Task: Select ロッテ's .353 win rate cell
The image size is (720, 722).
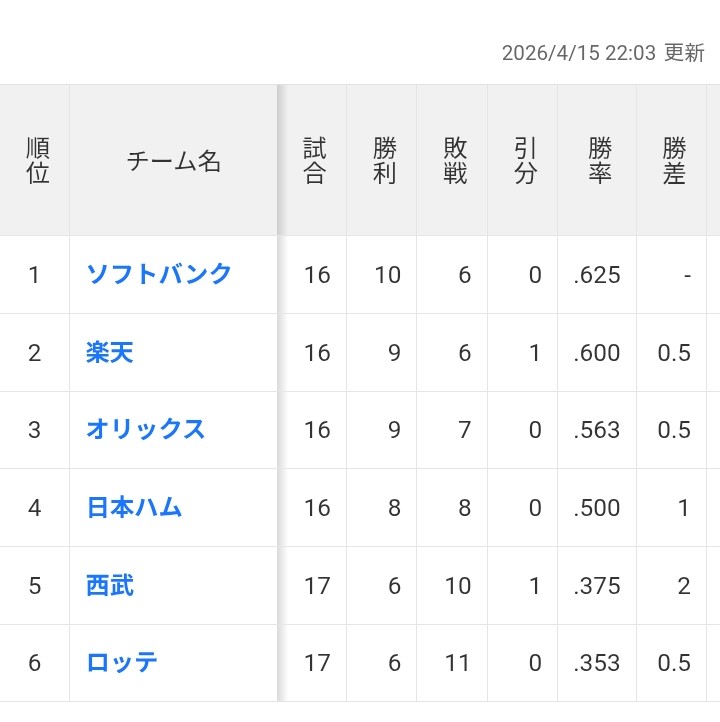Action: pos(597,663)
